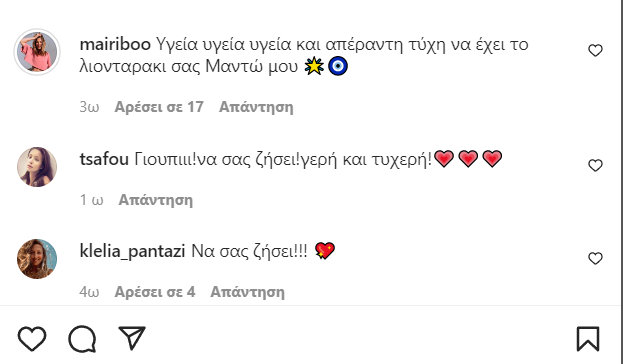
Task: Visit the mairiboo username link
Action: 115,44
